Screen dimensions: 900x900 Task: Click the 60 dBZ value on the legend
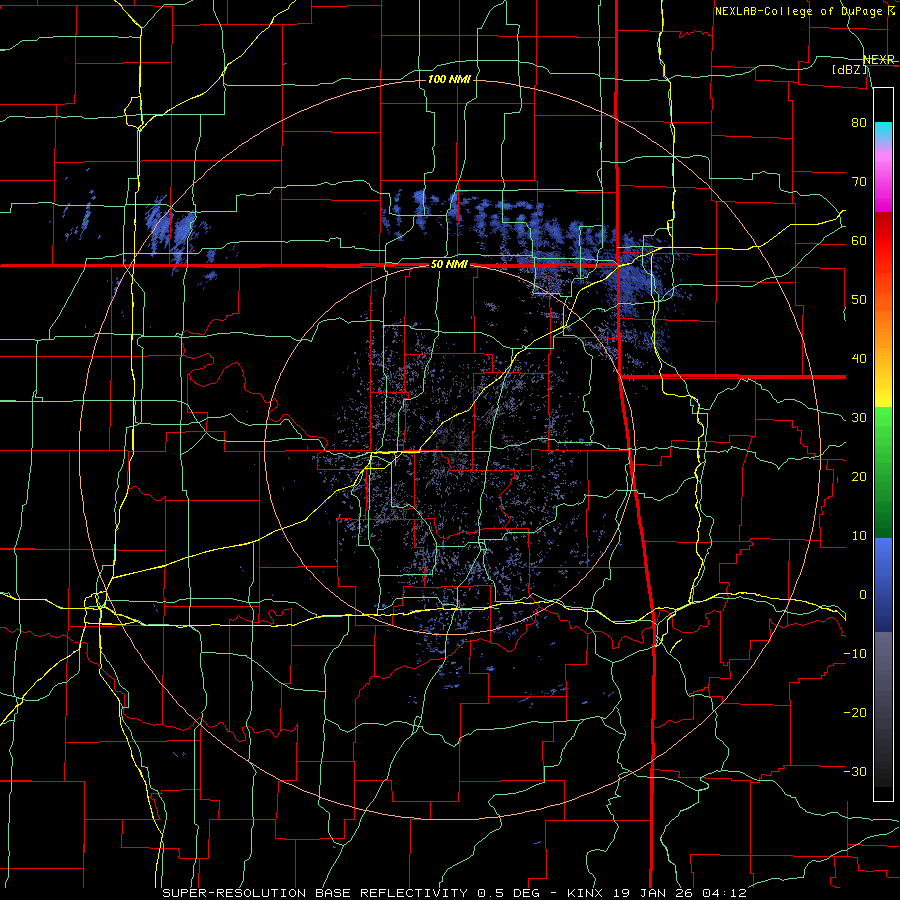click(859, 240)
